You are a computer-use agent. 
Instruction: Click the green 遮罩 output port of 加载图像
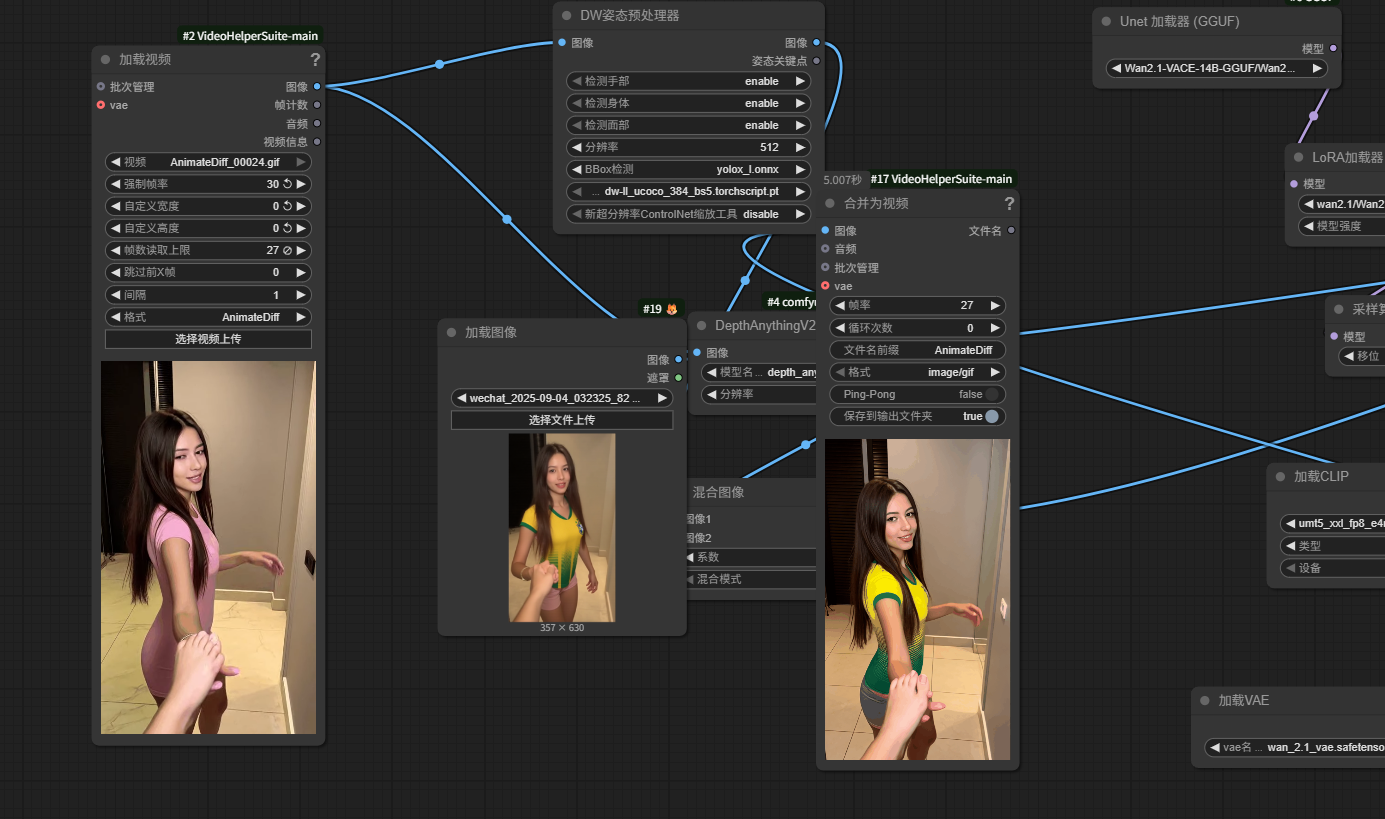click(679, 377)
